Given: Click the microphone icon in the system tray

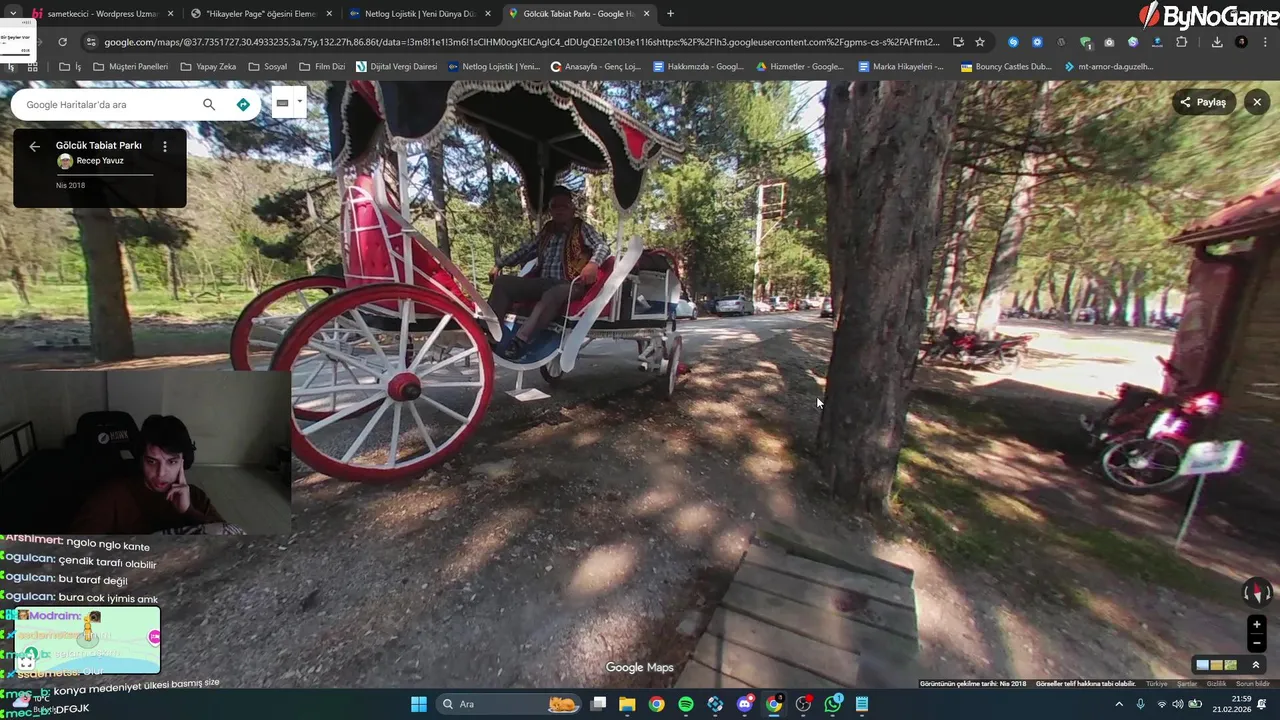Looking at the screenshot, I should [x=1141, y=704].
